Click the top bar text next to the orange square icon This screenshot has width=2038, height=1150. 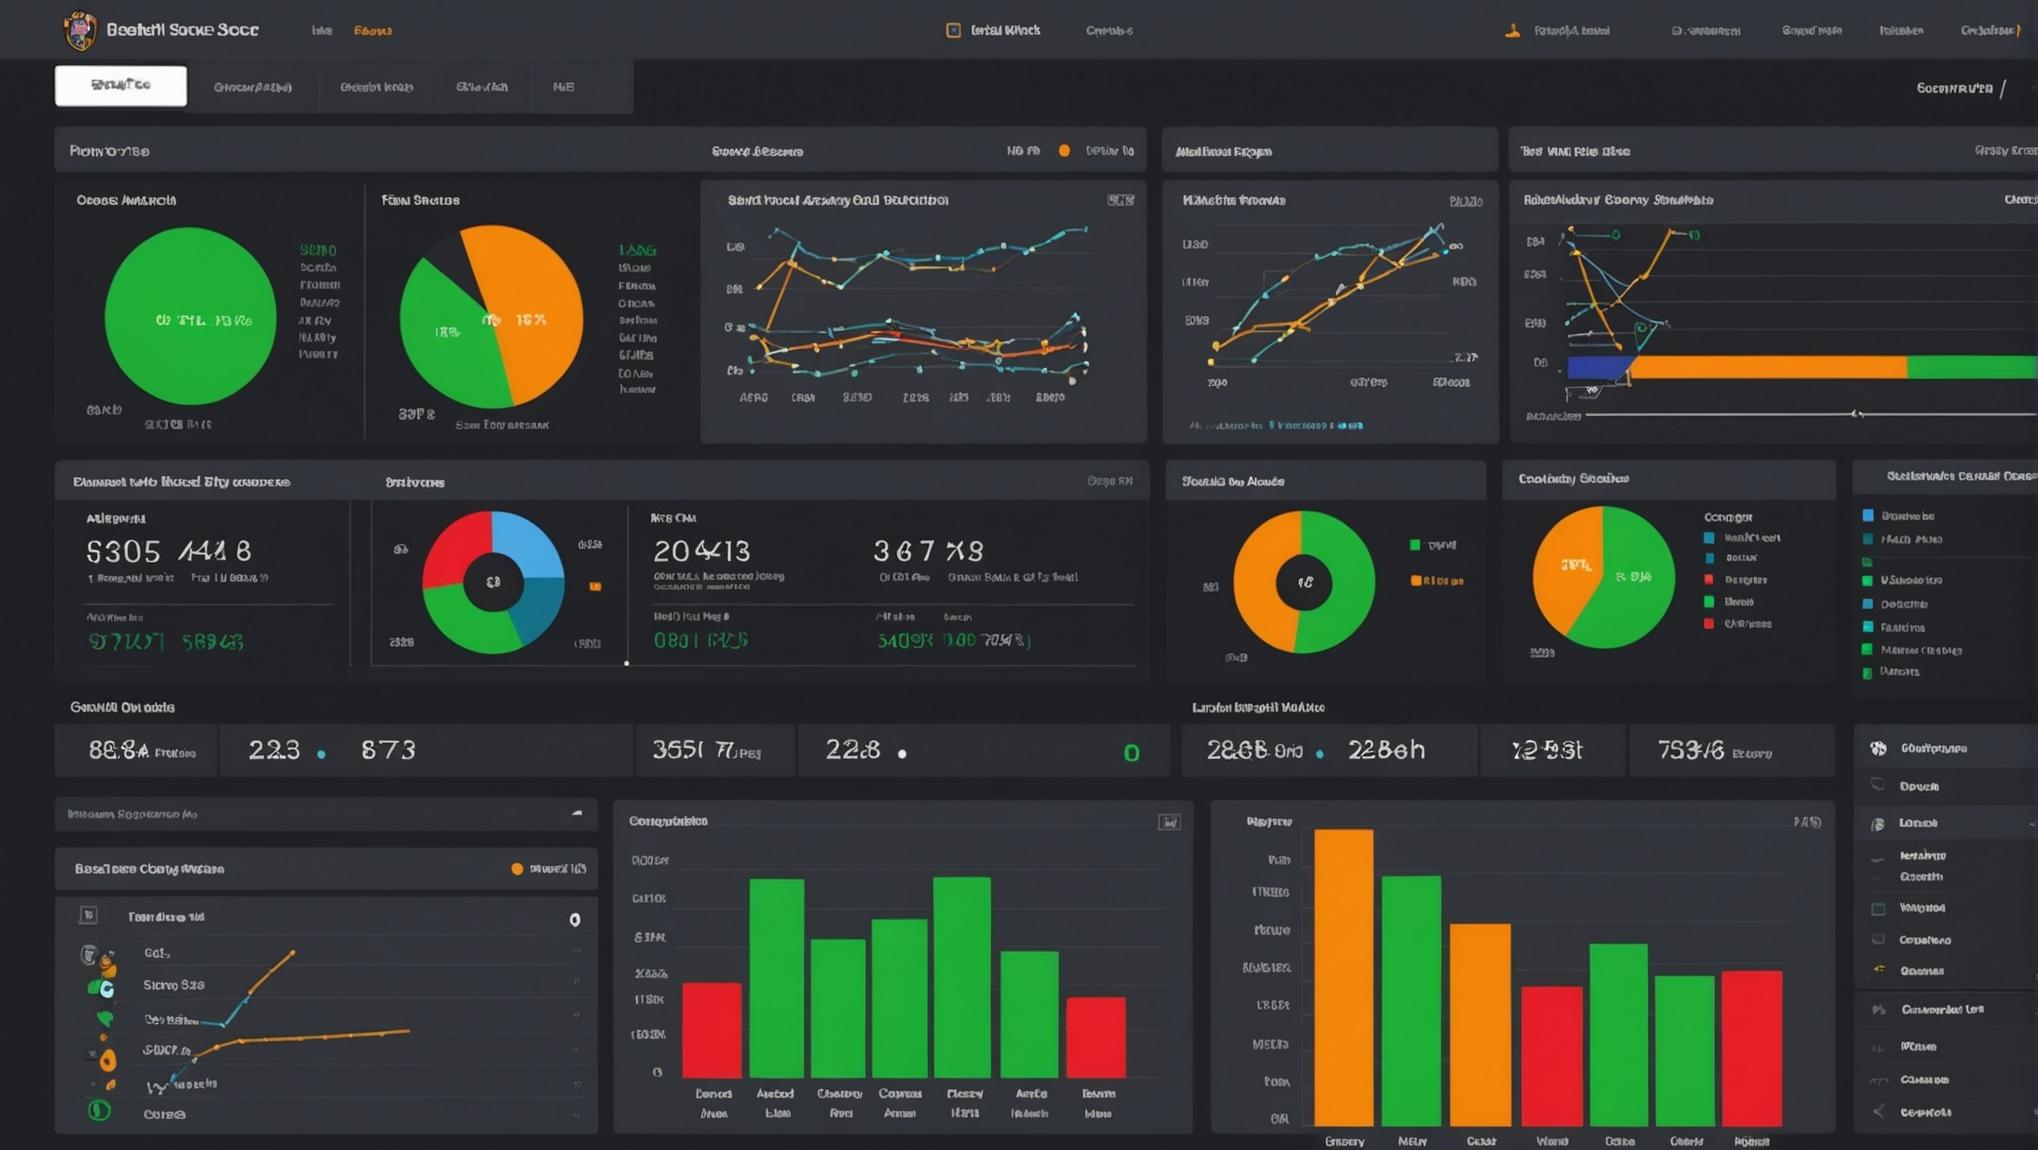(1006, 30)
